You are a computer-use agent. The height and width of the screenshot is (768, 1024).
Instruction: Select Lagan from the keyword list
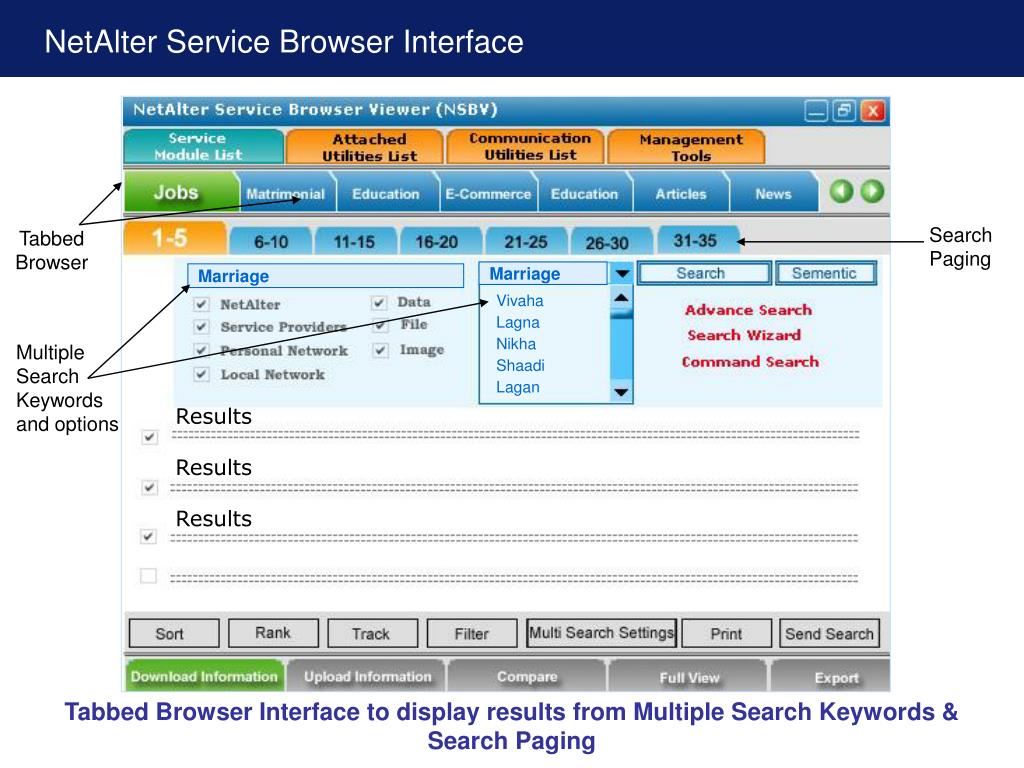click(518, 387)
